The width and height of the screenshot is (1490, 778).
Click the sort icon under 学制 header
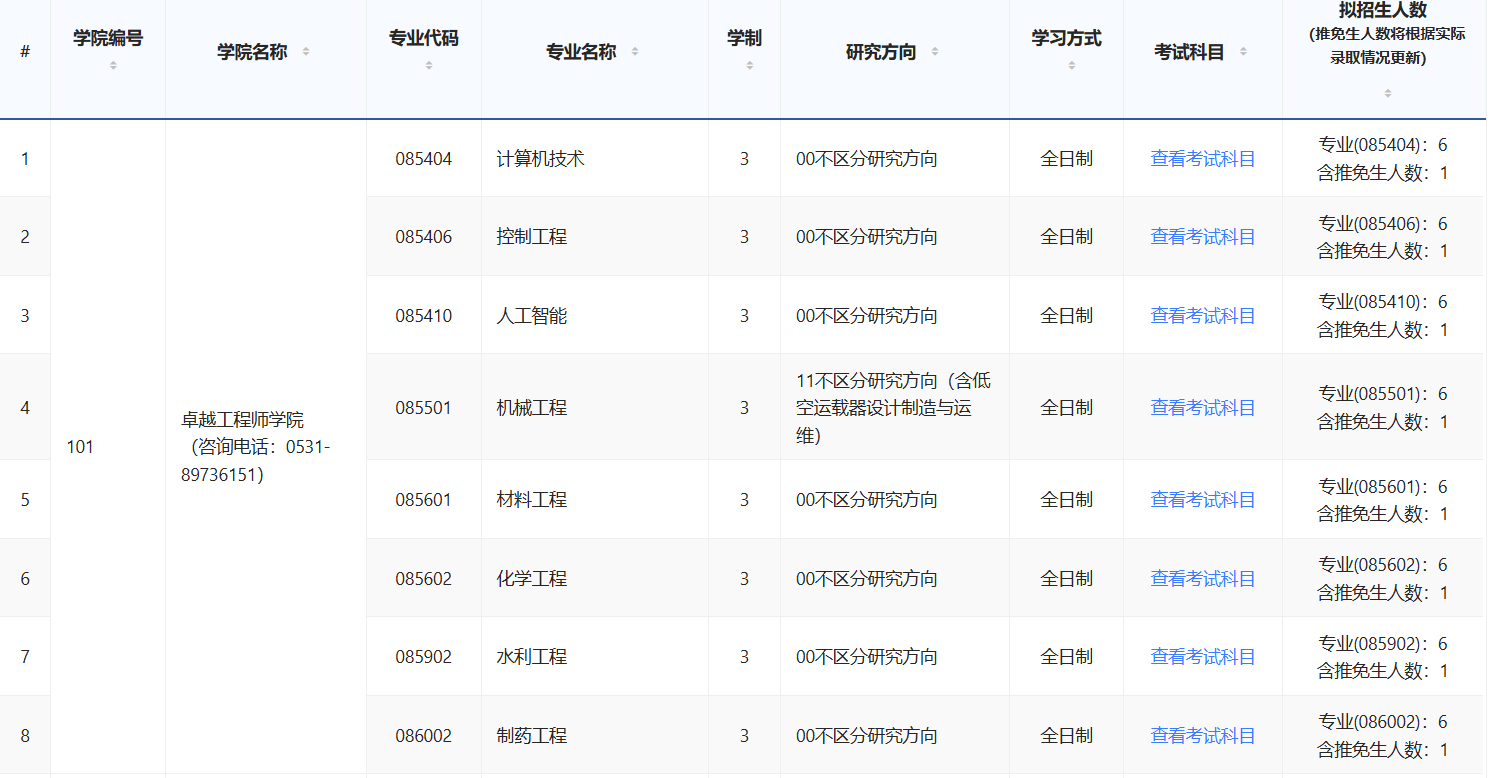point(749,66)
